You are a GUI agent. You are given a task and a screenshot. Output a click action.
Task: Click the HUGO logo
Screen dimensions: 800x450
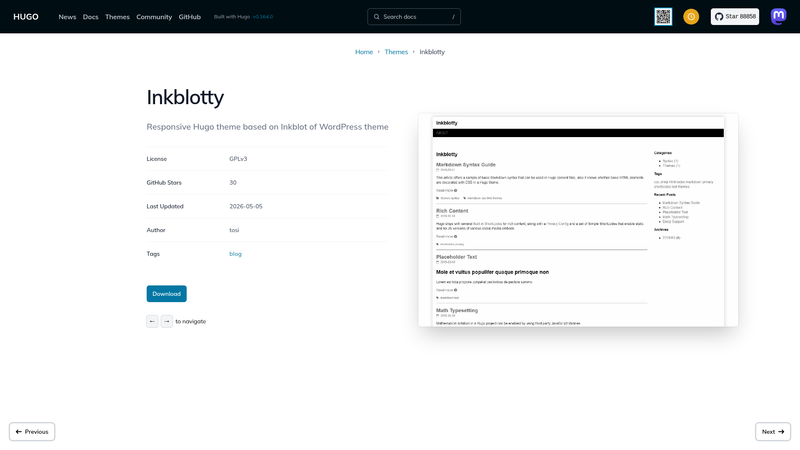tap(26, 17)
